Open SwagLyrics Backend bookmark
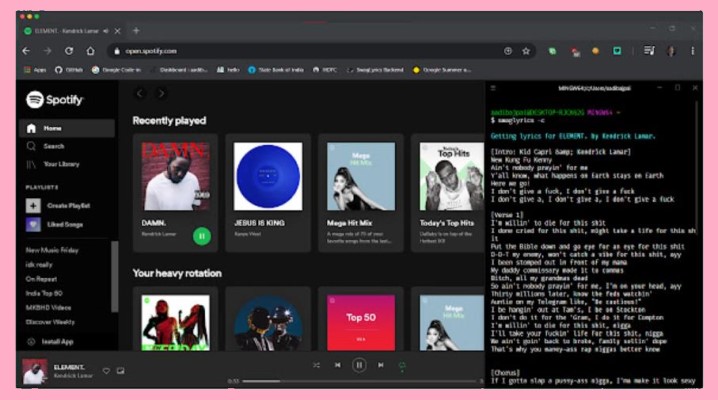 click(x=375, y=70)
